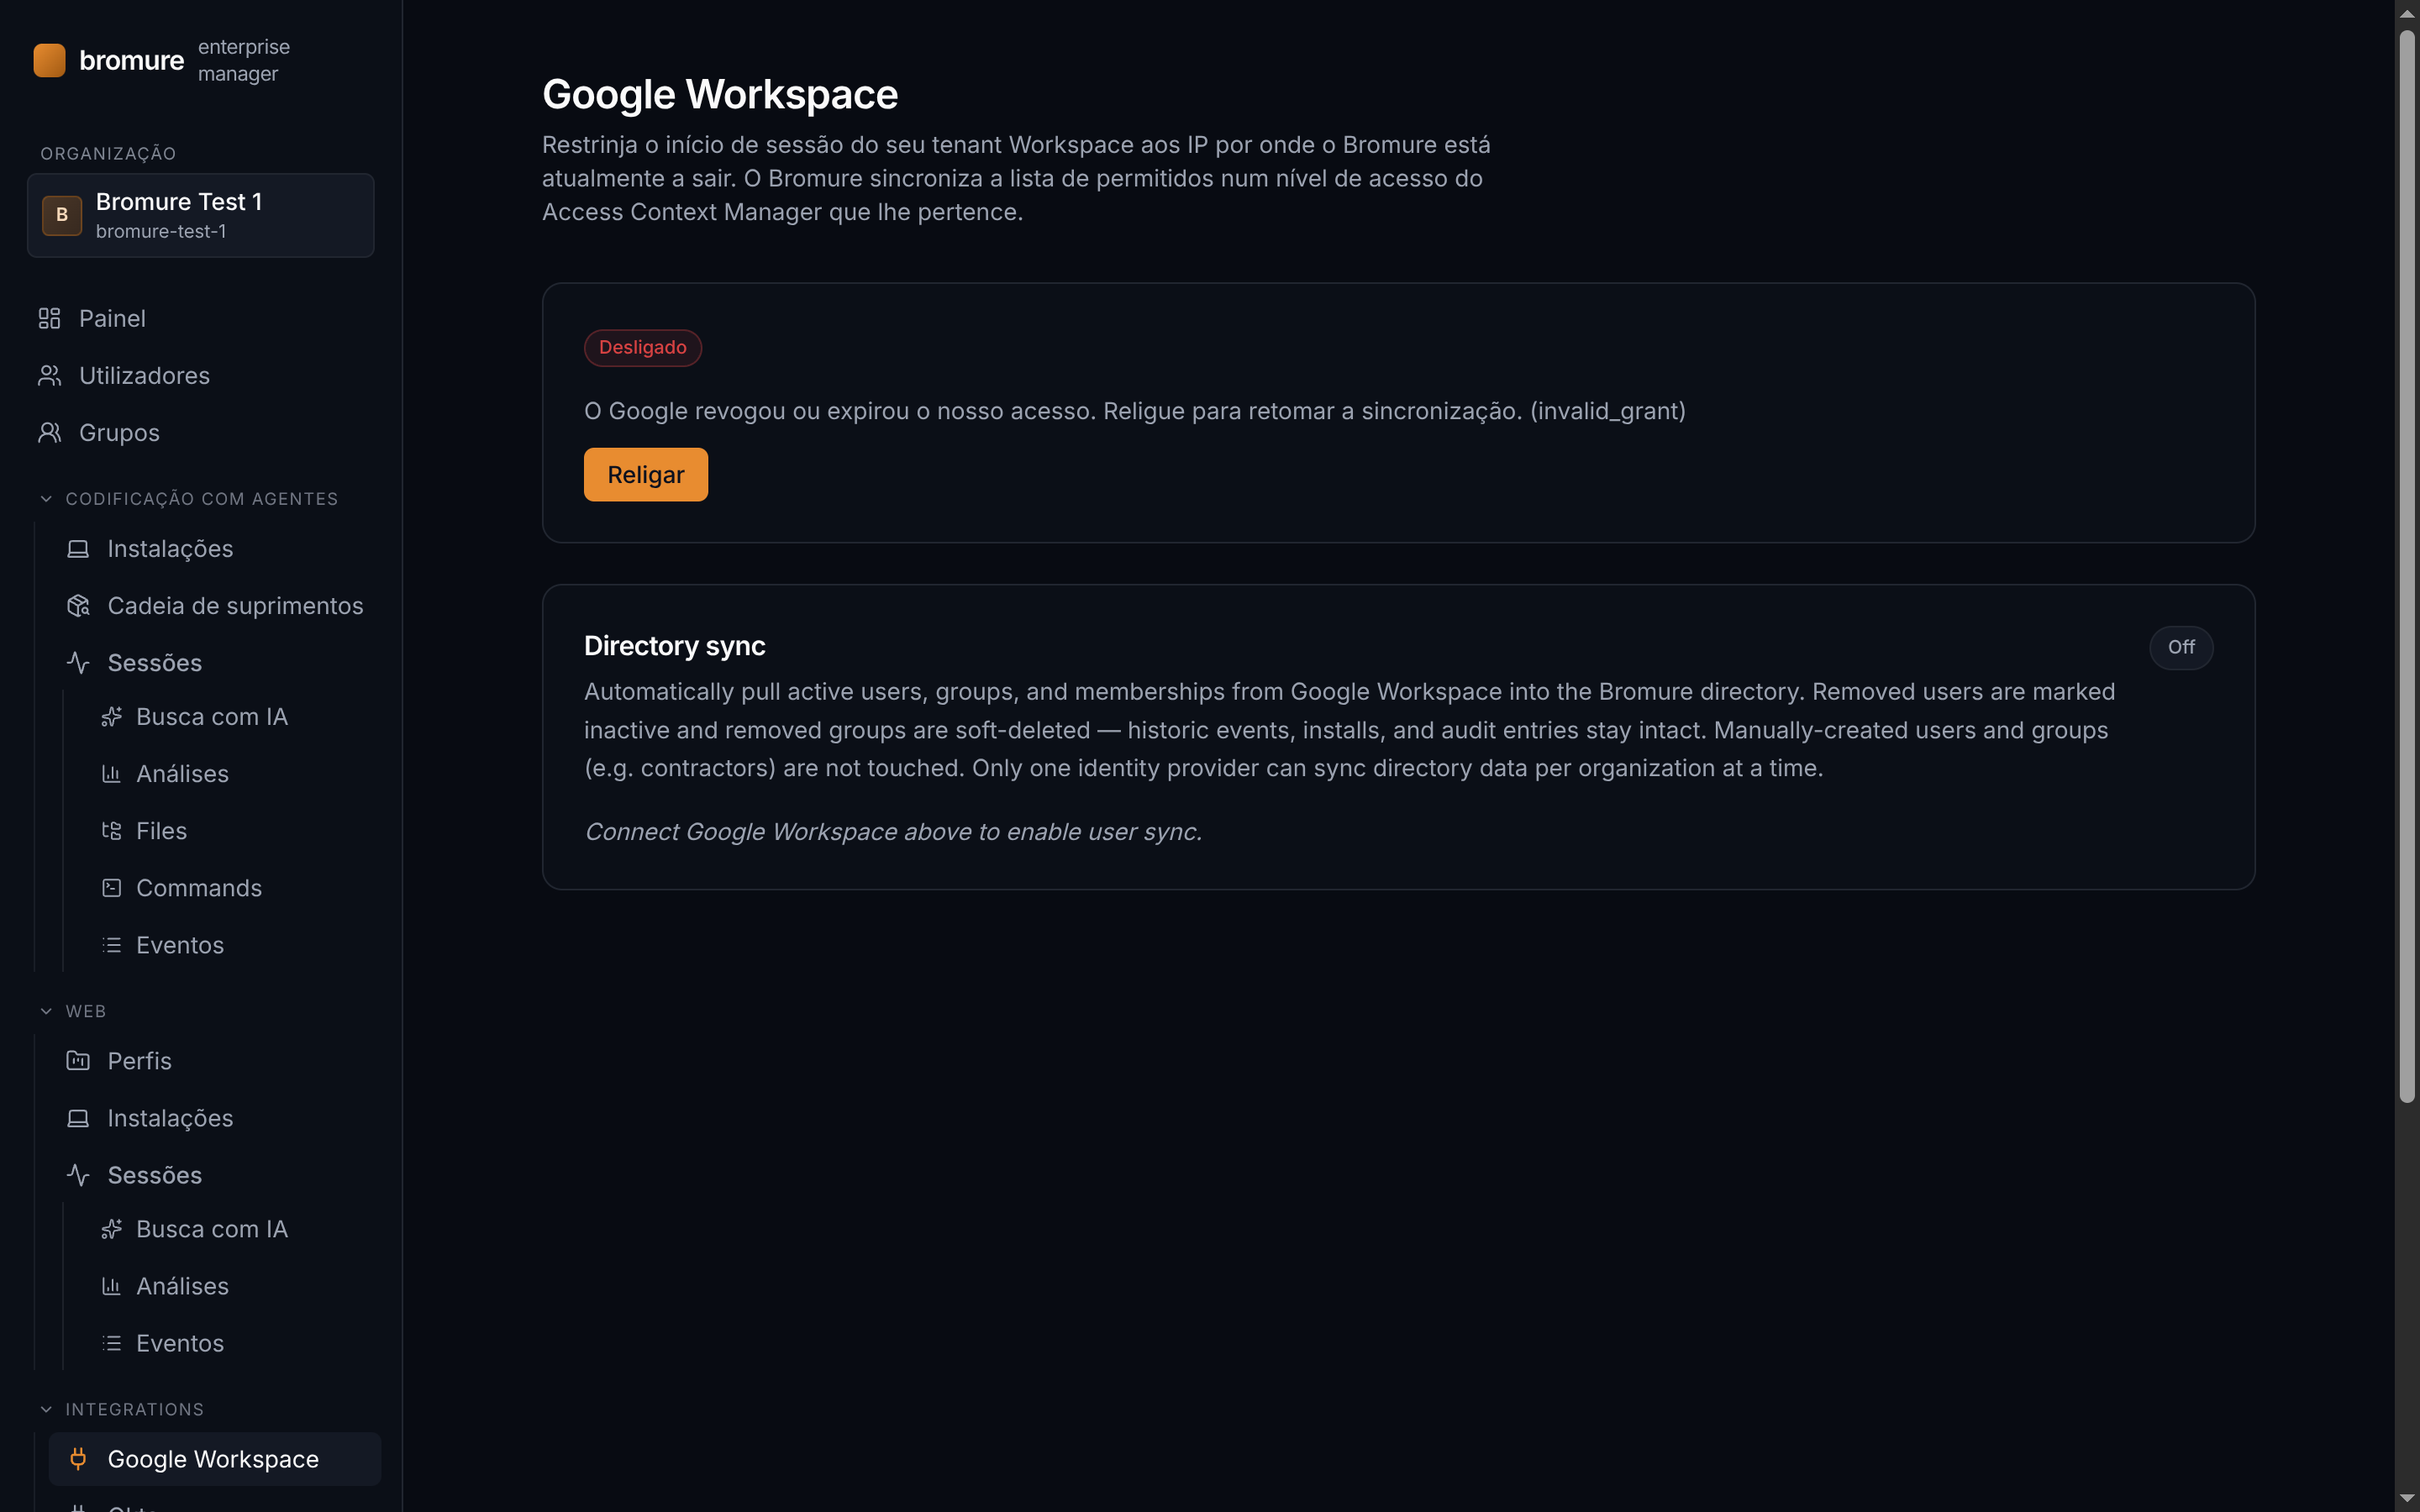Screen dimensions: 2420x1512
Task: Collapse the Codificação com Agentes section
Action: coord(46,498)
